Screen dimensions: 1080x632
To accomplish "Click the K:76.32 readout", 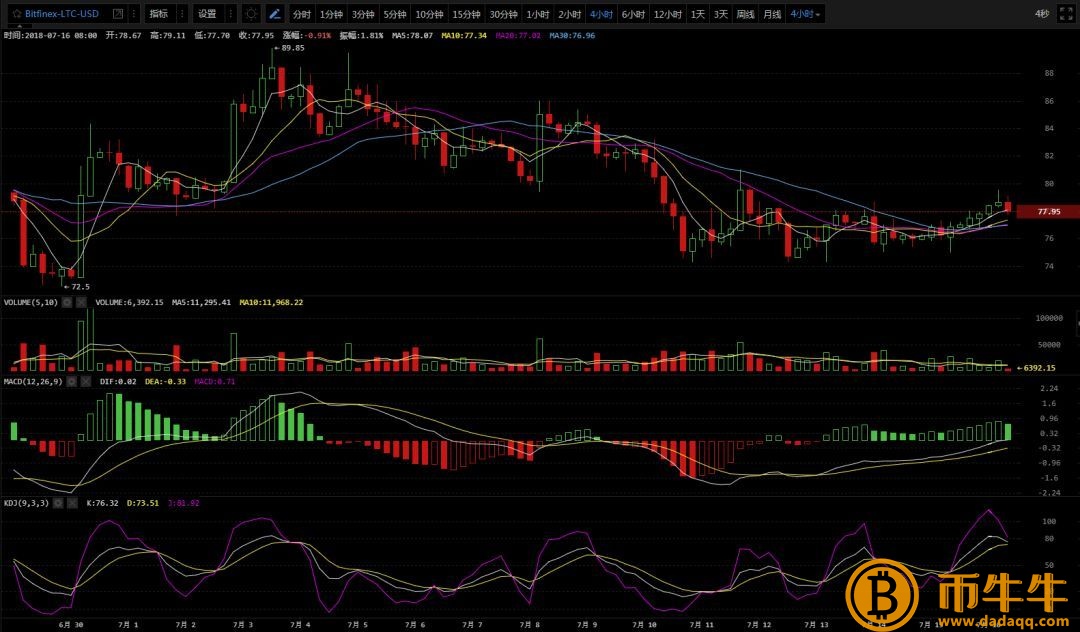I will [102, 503].
